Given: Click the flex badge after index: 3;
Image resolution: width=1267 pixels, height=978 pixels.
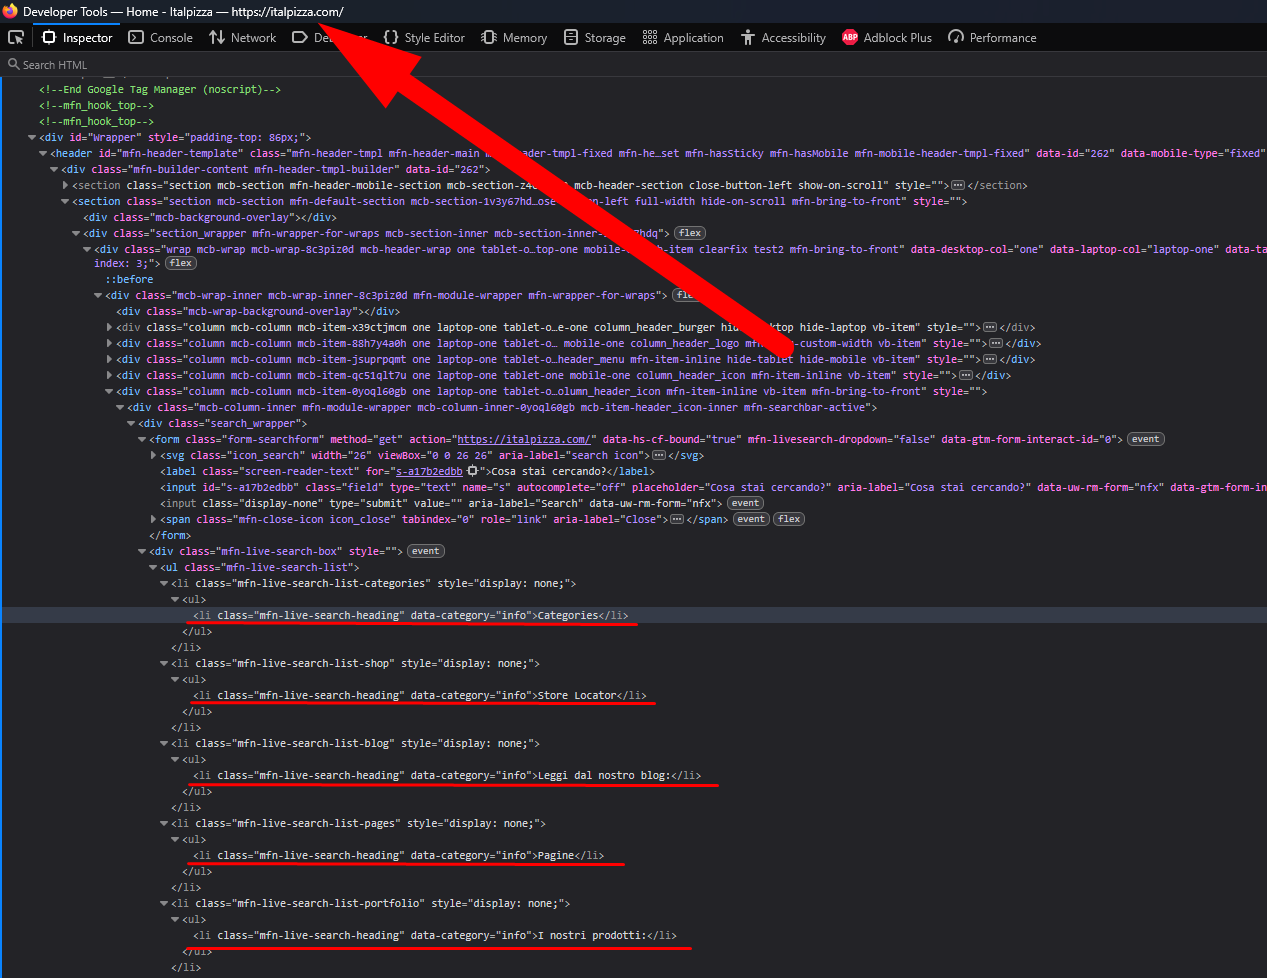Looking at the screenshot, I should pyautogui.click(x=181, y=264).
